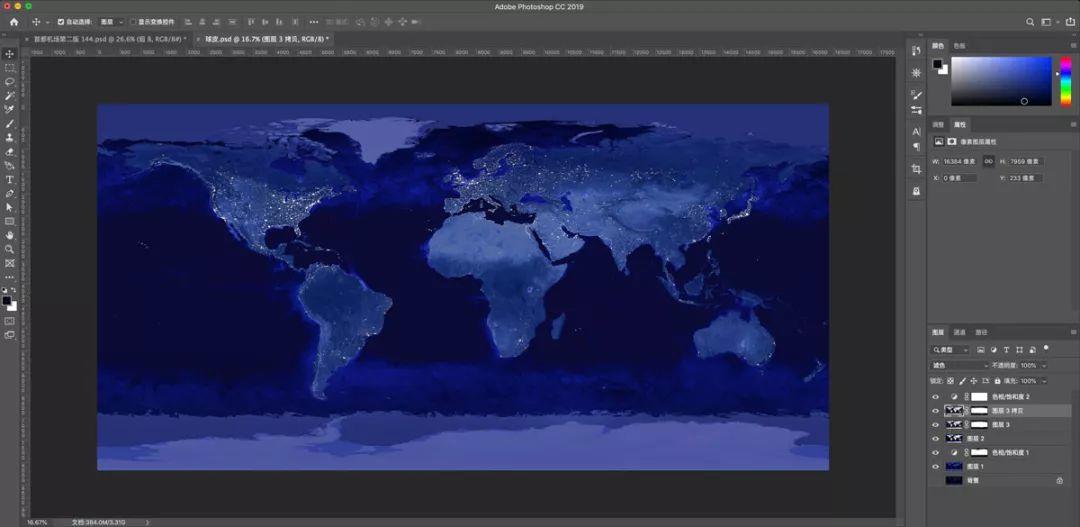Toggle the layer filter on/off switch
Viewport: 1080px width, 527px height.
point(1046,349)
